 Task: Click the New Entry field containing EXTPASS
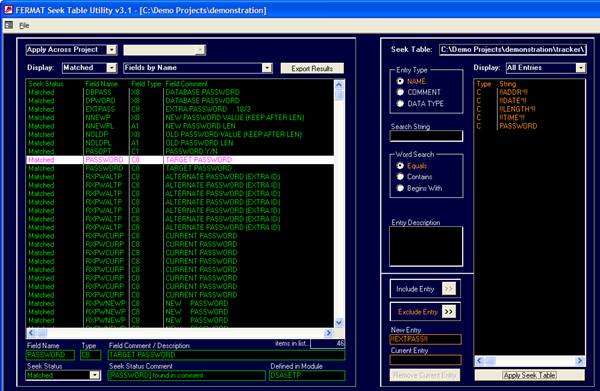[x=425, y=339]
